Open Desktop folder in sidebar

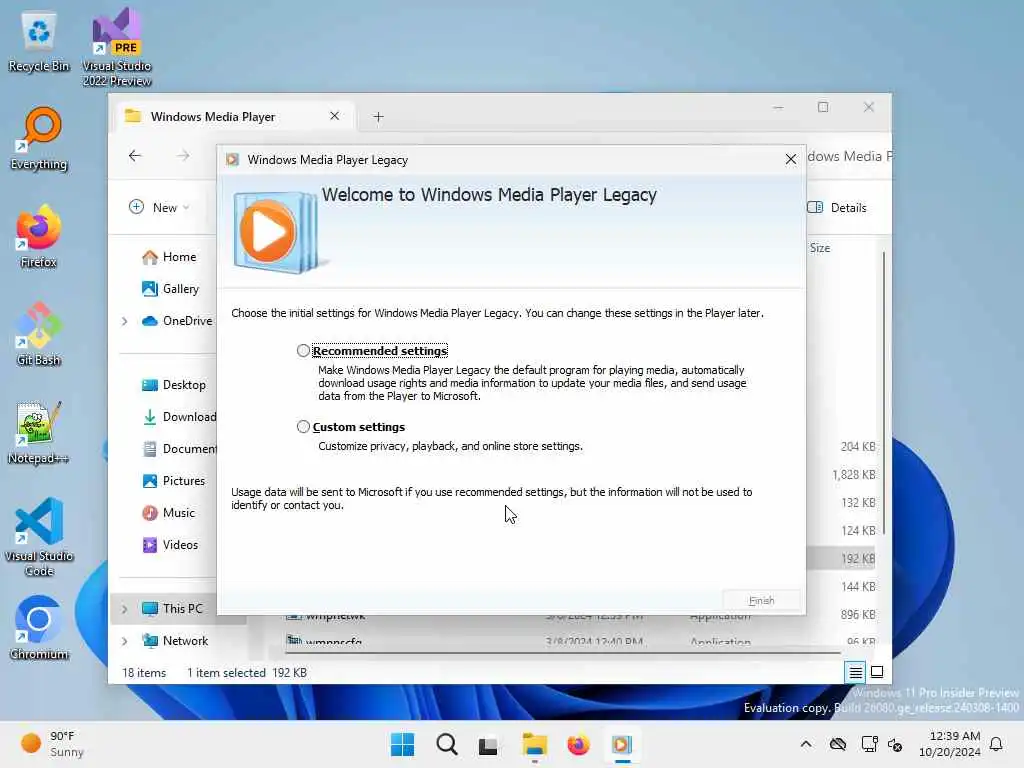pyautogui.click(x=174, y=385)
